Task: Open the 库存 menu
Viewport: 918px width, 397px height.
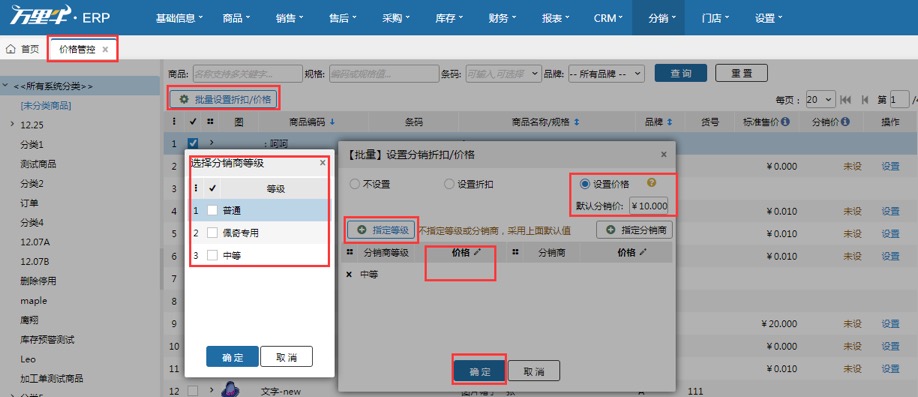Action: (449, 18)
